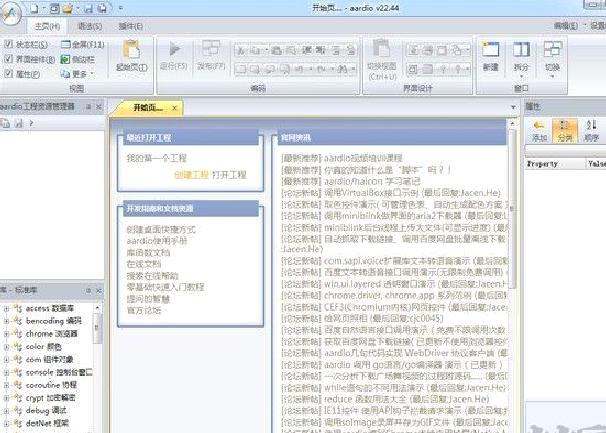Click the library tree scroll up arrow
Viewport: 606px width, 433px height.
(x=97, y=308)
